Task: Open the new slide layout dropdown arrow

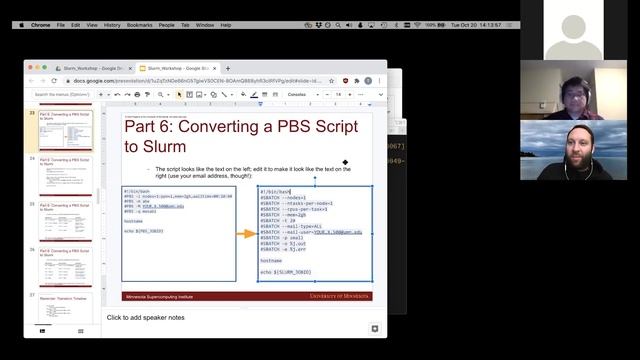Action: 109,95
